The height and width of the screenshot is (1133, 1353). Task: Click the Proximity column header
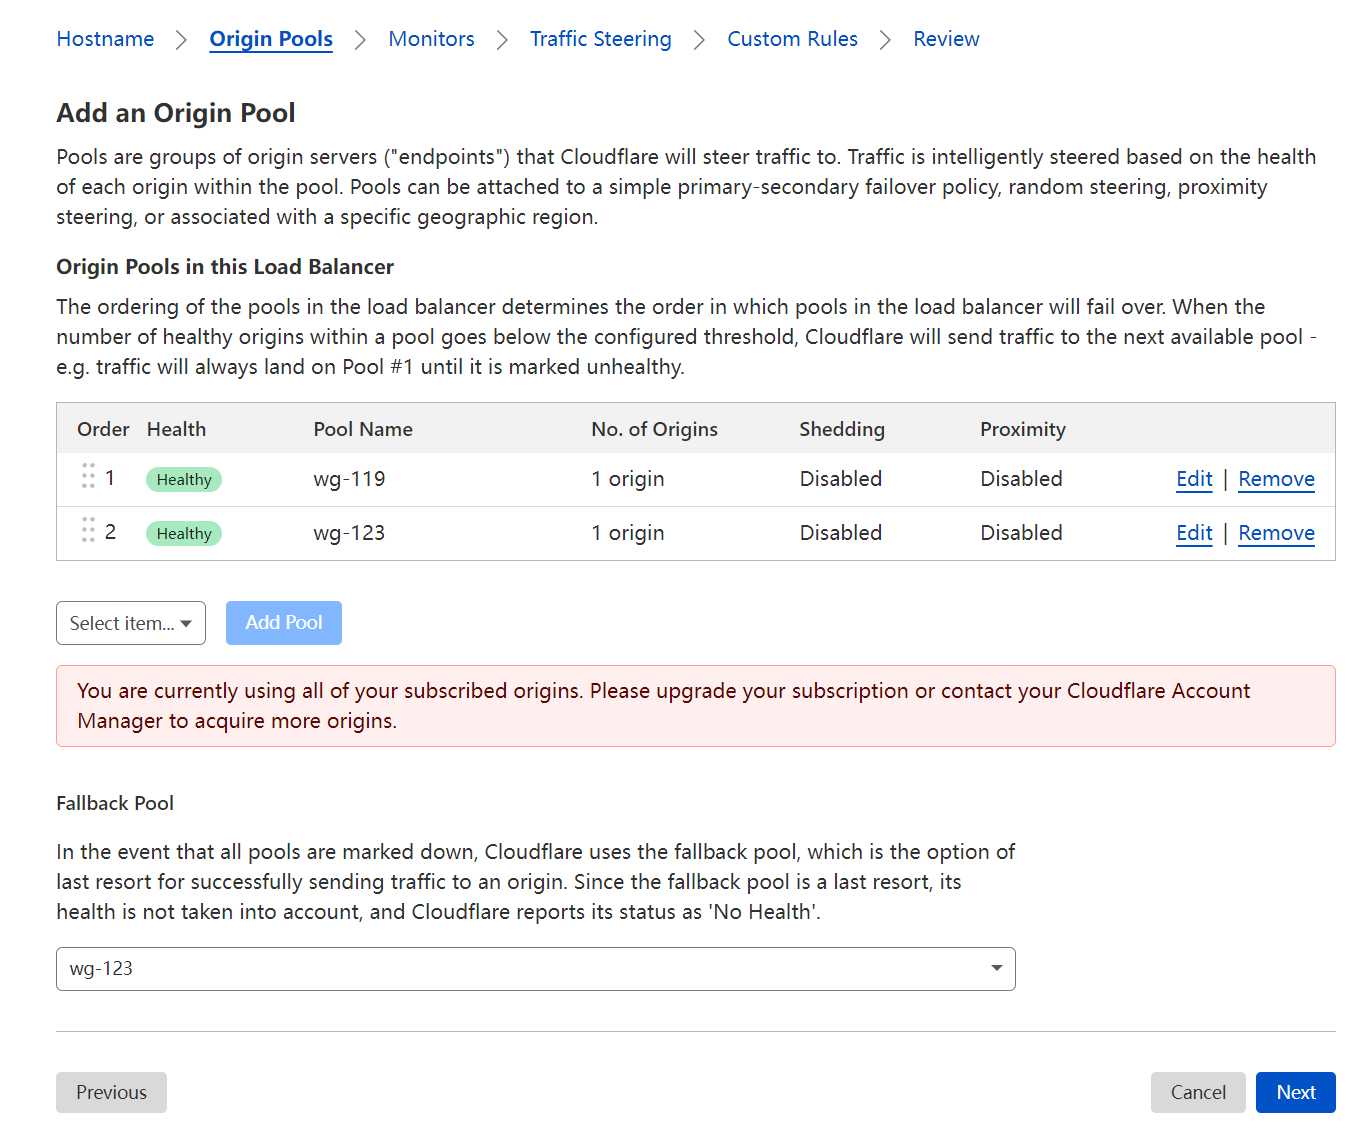coord(1023,429)
